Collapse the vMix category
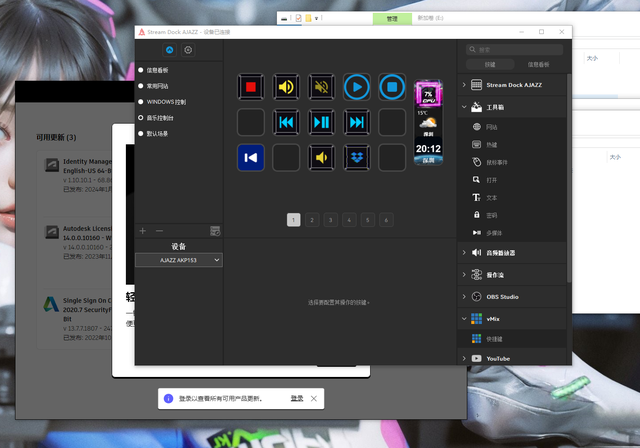The height and width of the screenshot is (448, 640). 464,319
